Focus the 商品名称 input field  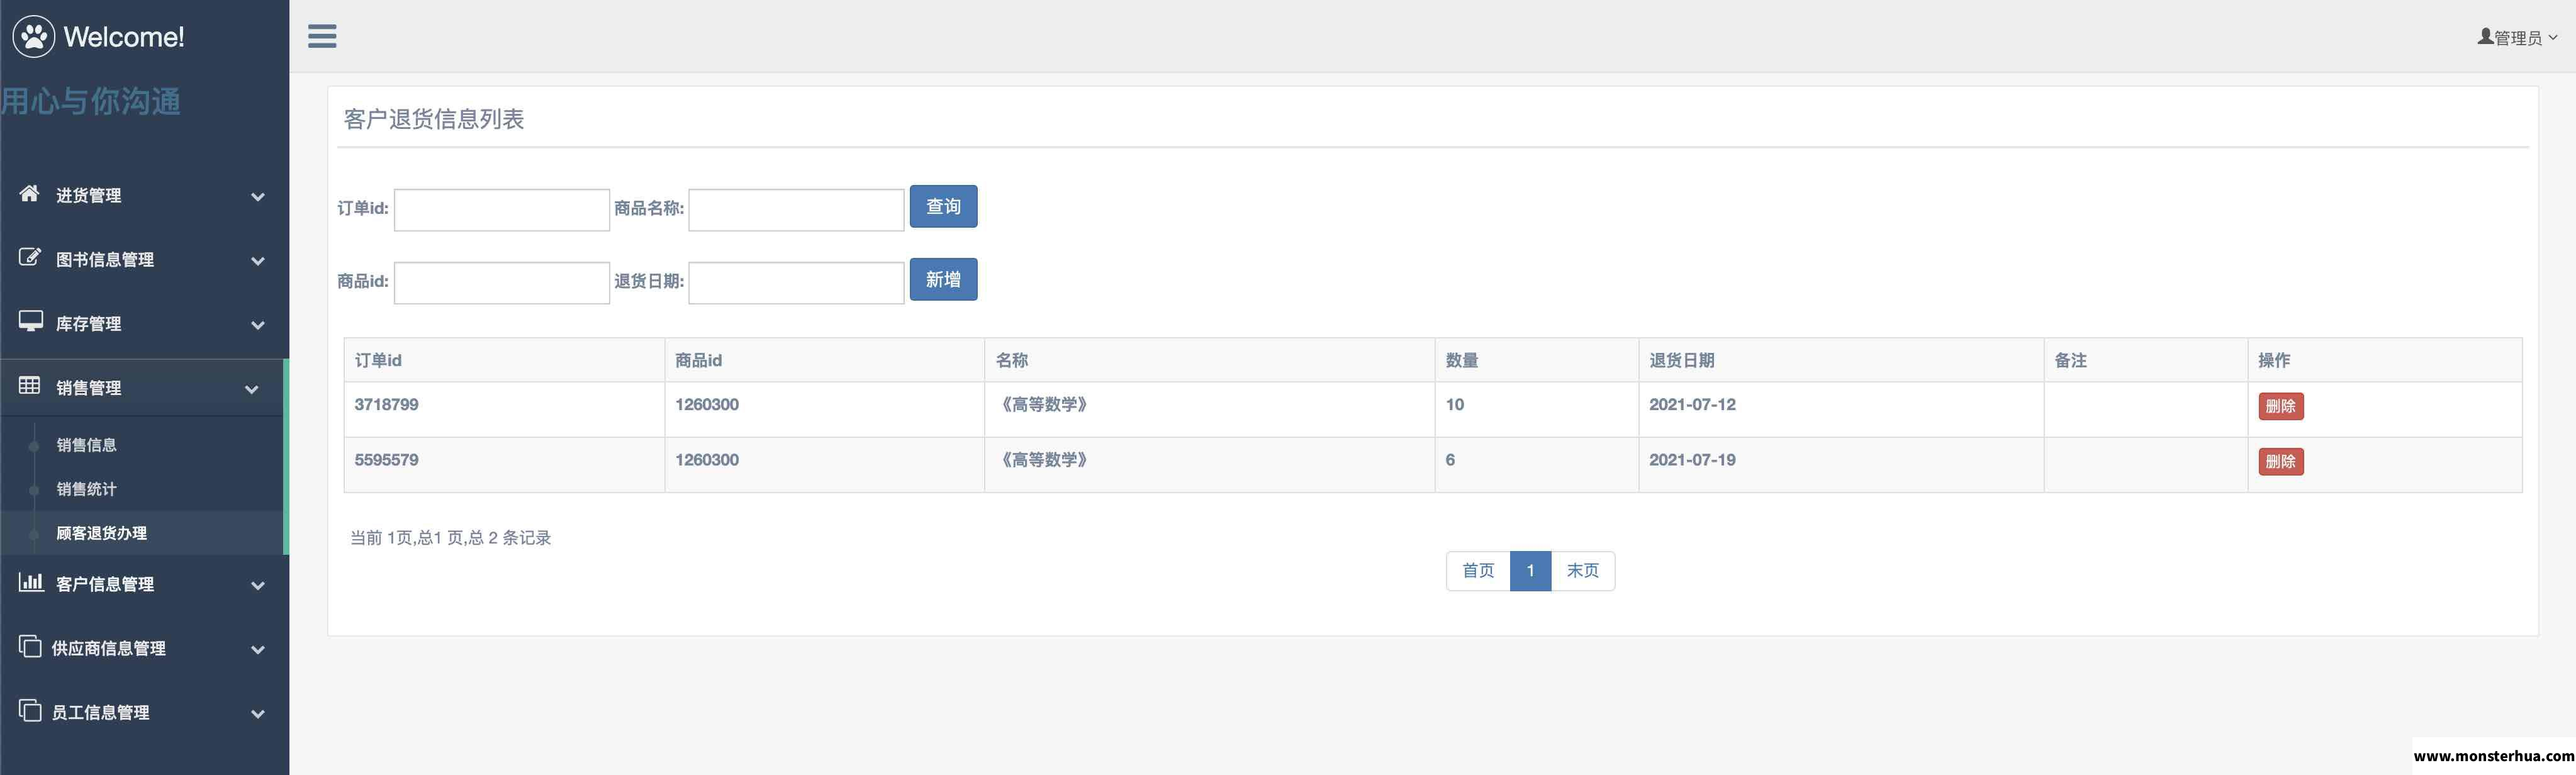pyautogui.click(x=797, y=210)
